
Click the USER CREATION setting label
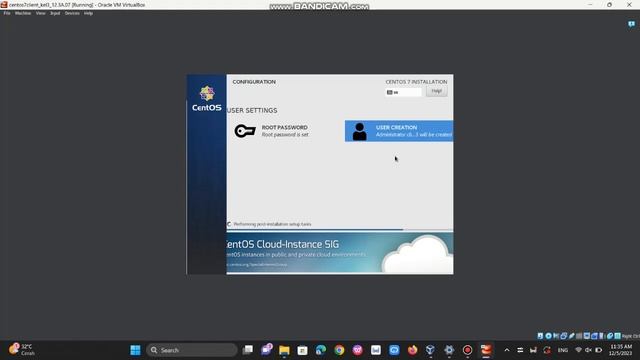(x=396, y=127)
